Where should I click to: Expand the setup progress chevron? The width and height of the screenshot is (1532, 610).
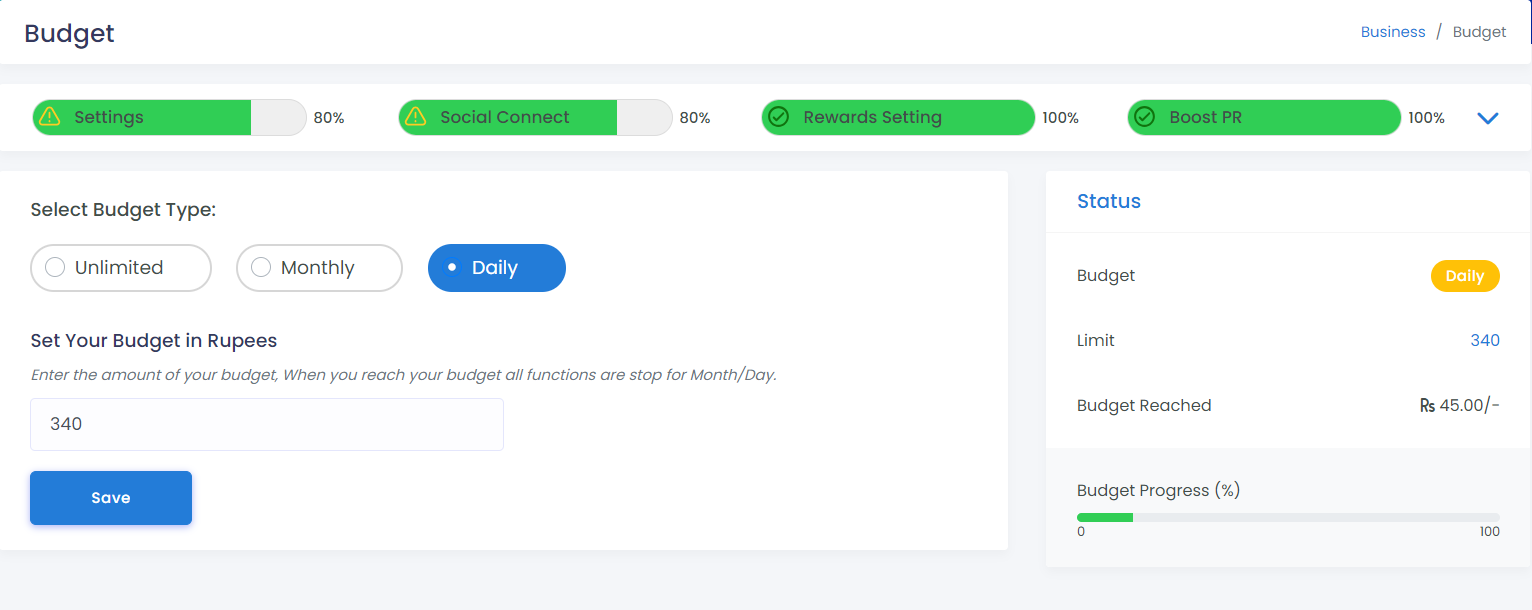point(1488,118)
